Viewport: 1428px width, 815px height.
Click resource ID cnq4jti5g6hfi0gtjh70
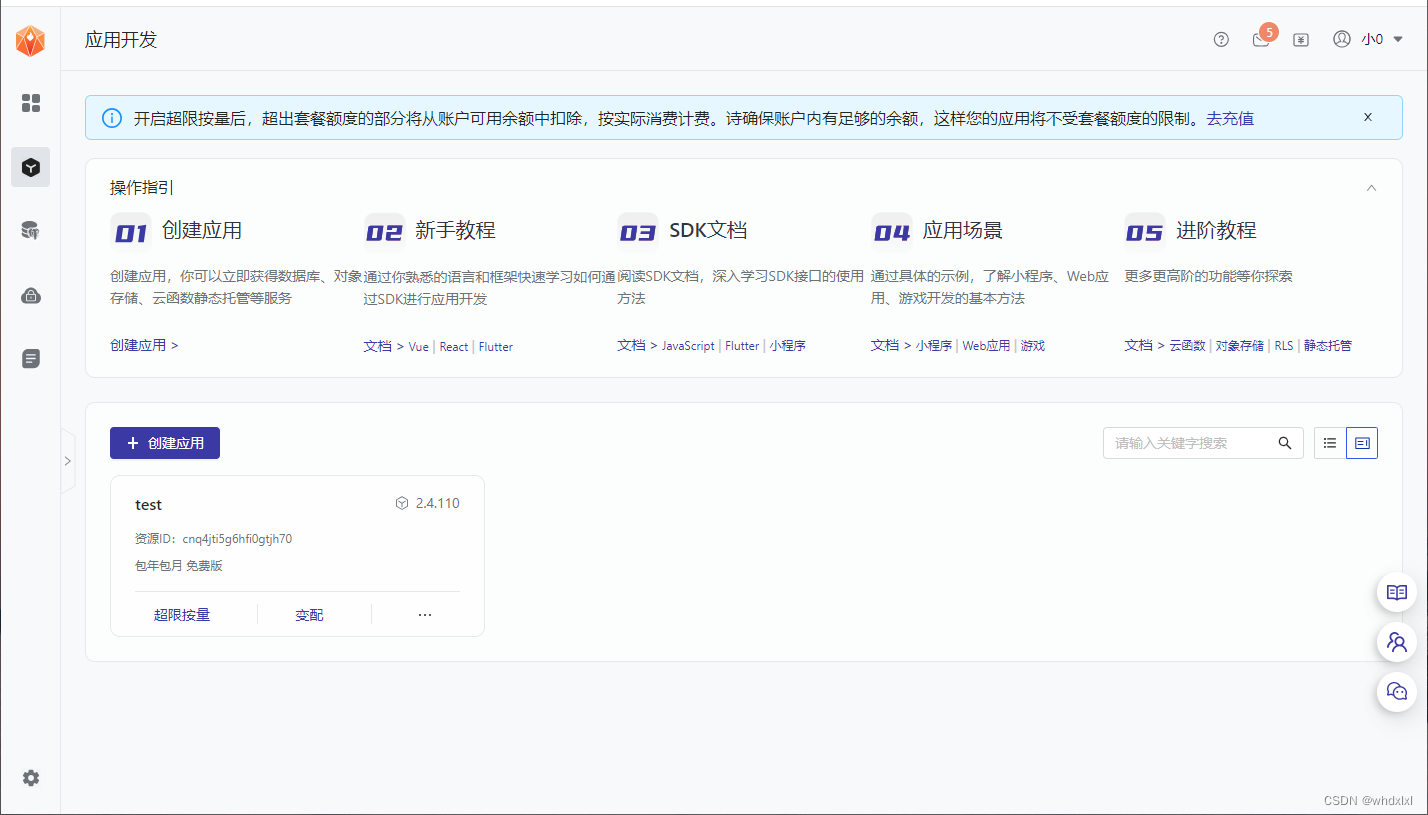[237, 539]
